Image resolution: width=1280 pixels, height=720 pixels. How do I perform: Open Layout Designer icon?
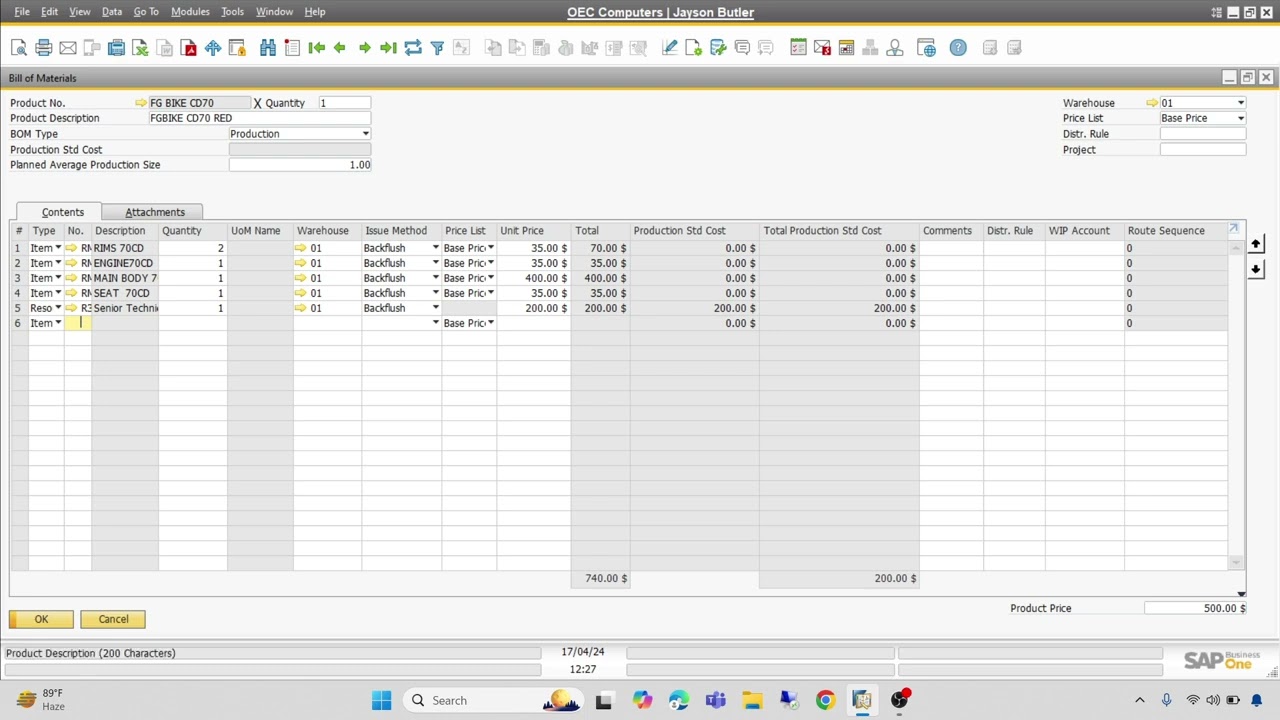693,48
